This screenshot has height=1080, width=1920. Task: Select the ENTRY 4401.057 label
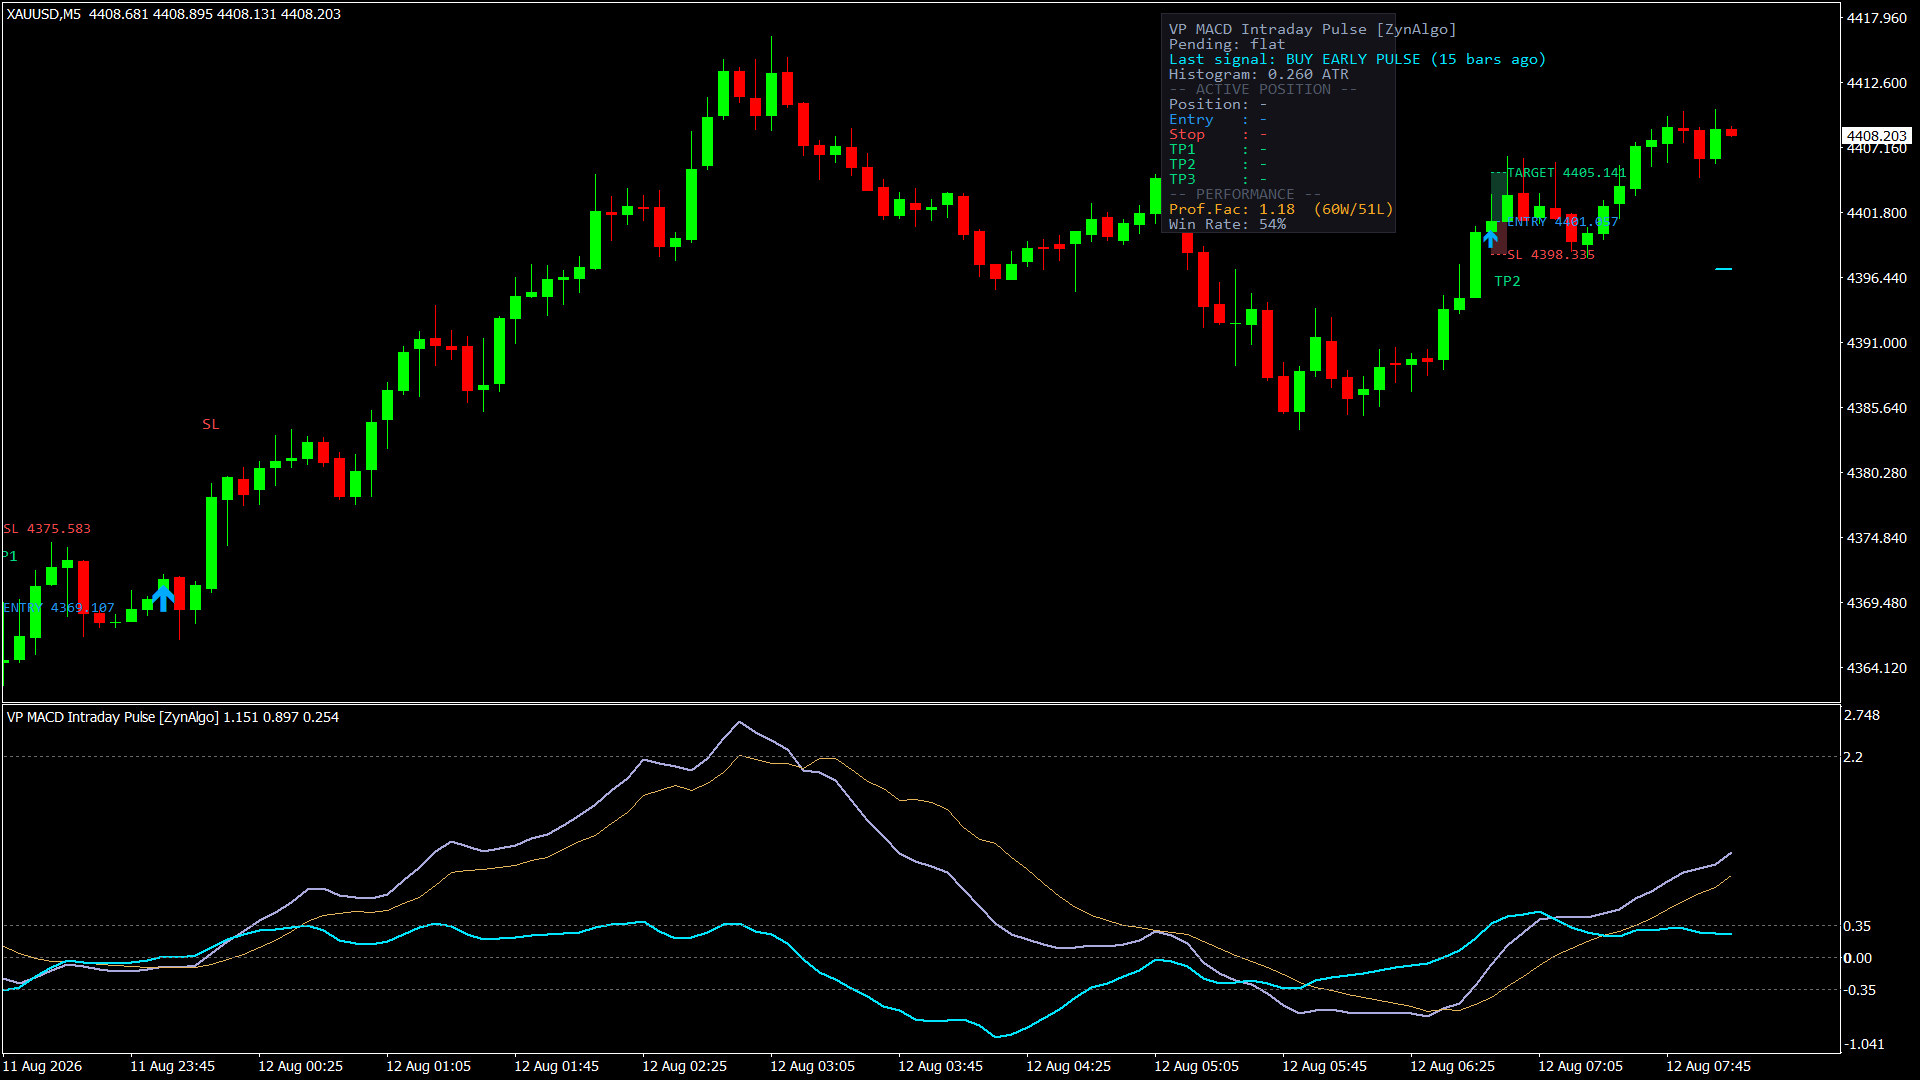coord(1562,222)
